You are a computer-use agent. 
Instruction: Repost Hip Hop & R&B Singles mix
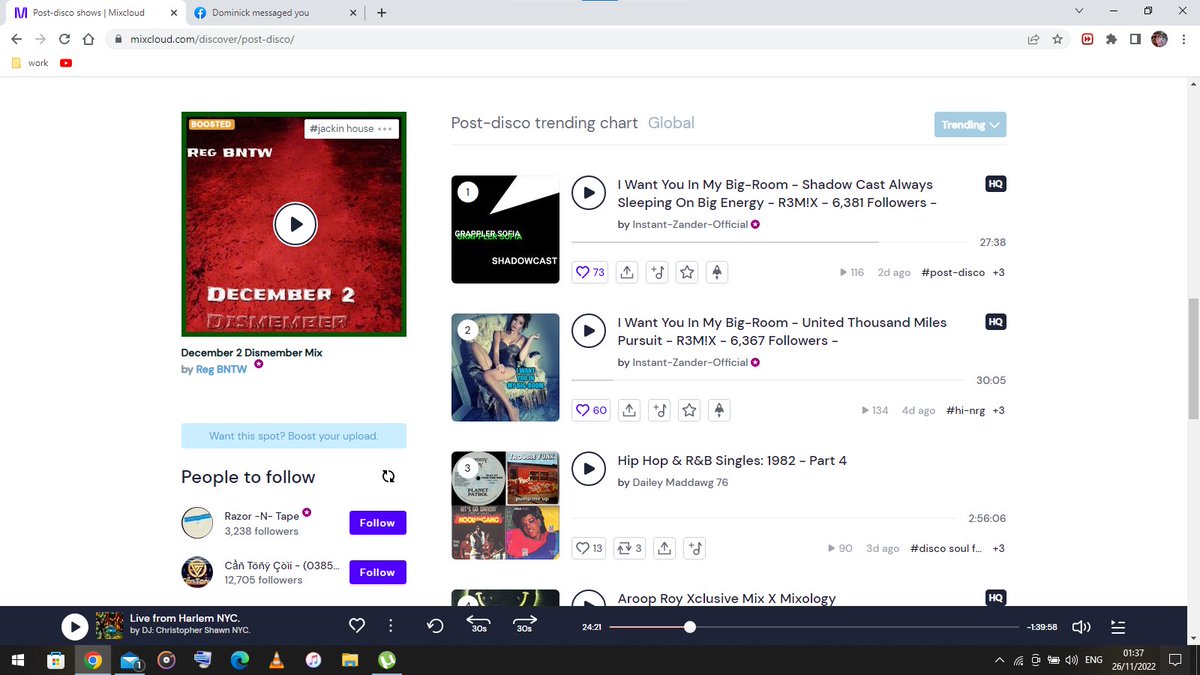click(630, 548)
